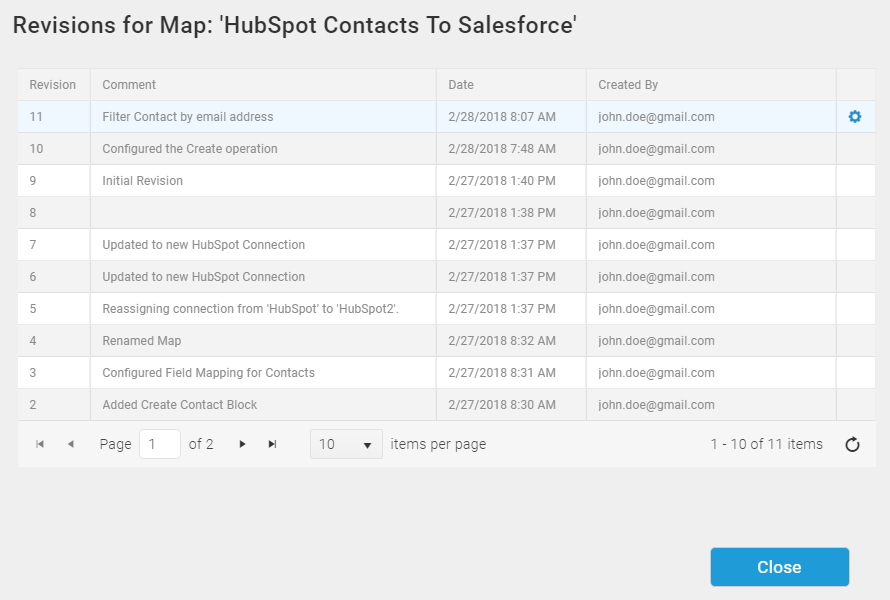The image size is (890, 600).
Task: Click the date 2/27/2018 8:30 AM
Action: pos(502,405)
